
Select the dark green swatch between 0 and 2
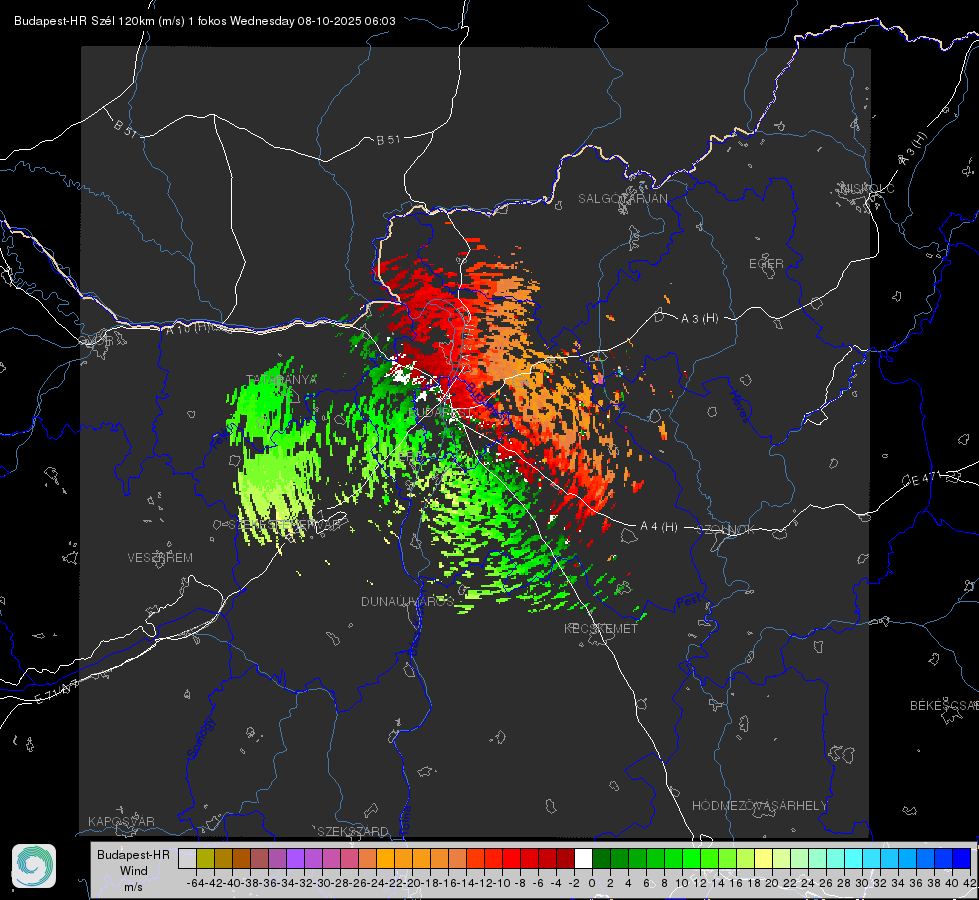[x=601, y=858]
